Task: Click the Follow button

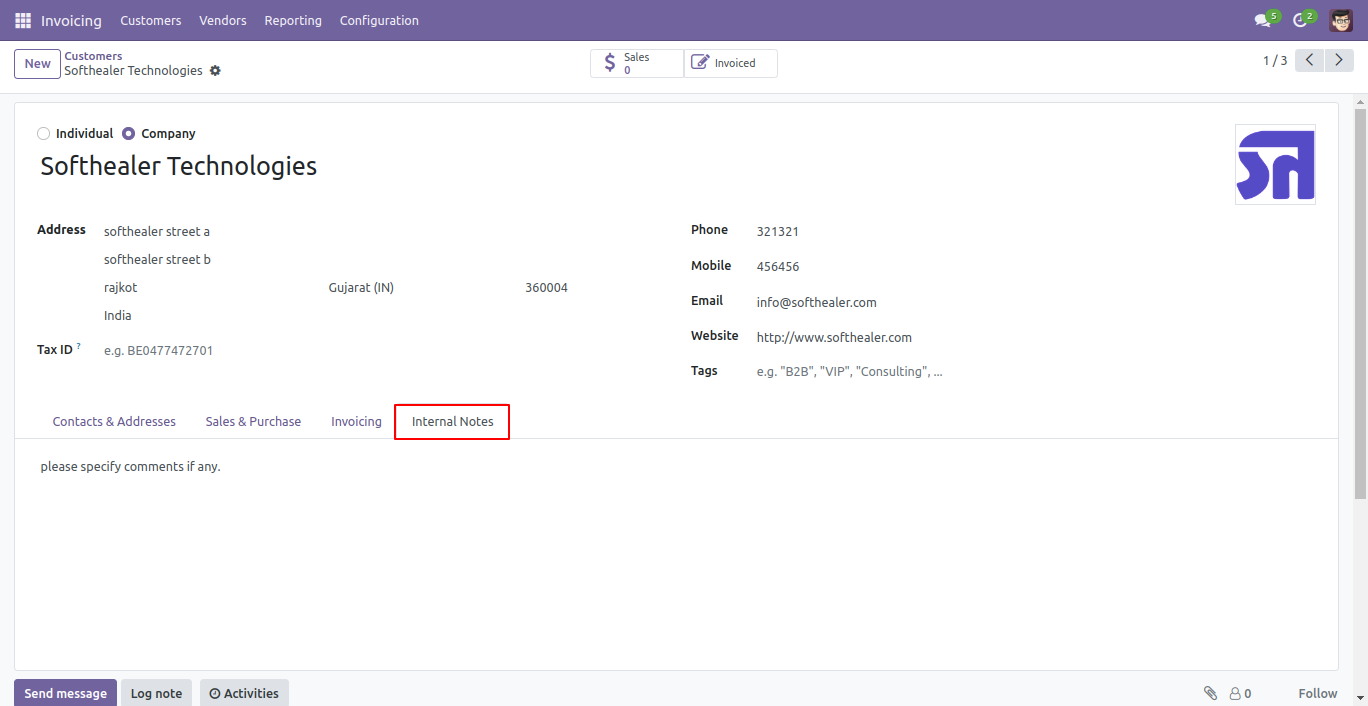Action: tap(1318, 693)
